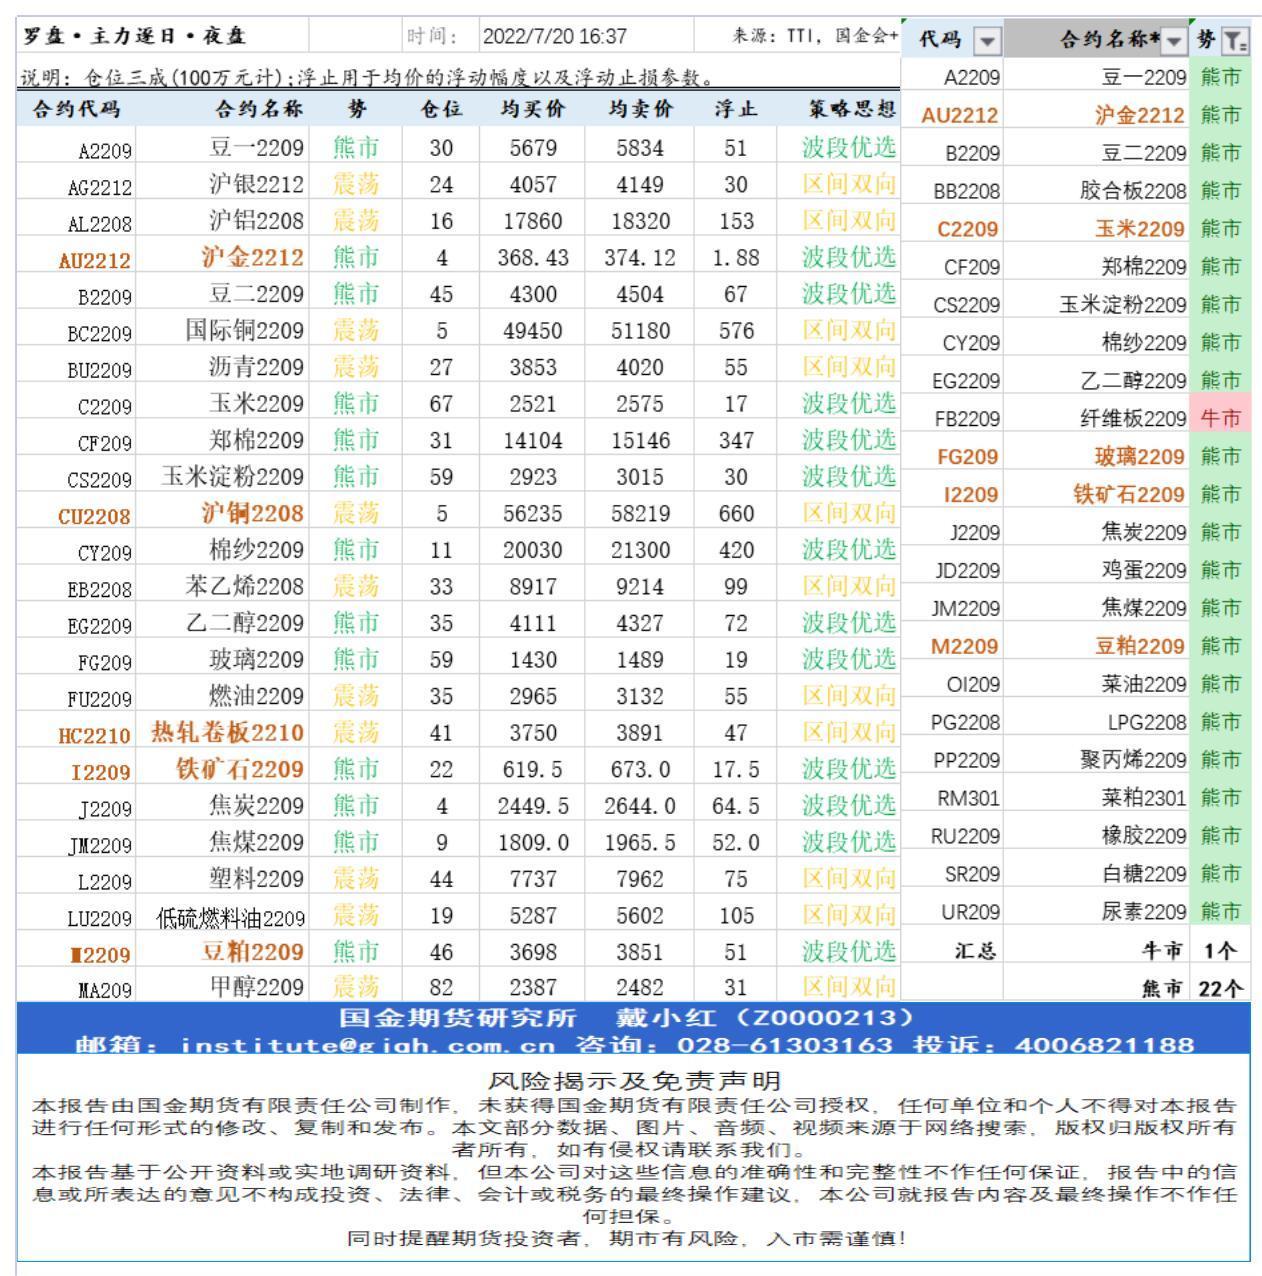The image size is (1262, 1276).
Task: Select the 均卖价 column header
Action: 640,109
